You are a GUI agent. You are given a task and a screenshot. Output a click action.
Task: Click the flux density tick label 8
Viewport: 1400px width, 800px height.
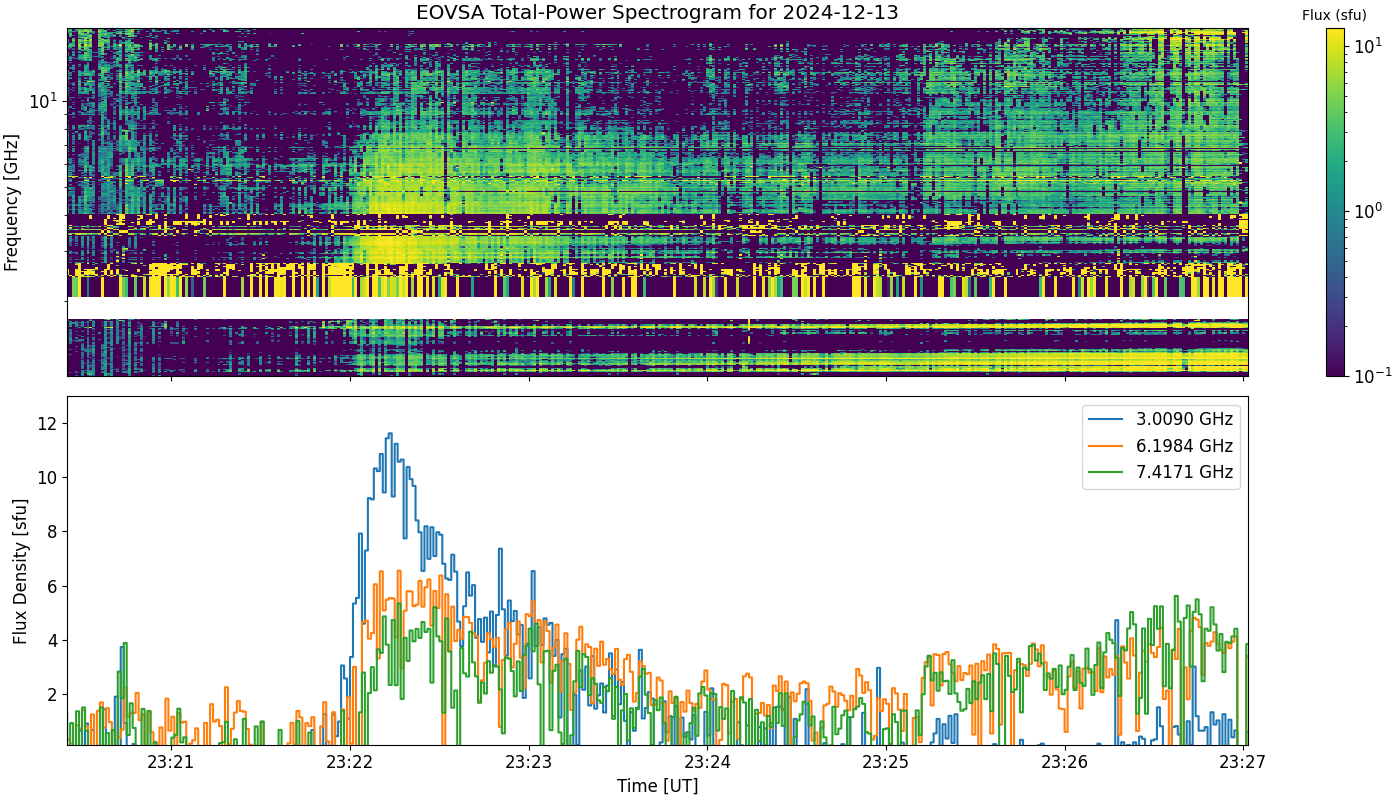coord(54,532)
